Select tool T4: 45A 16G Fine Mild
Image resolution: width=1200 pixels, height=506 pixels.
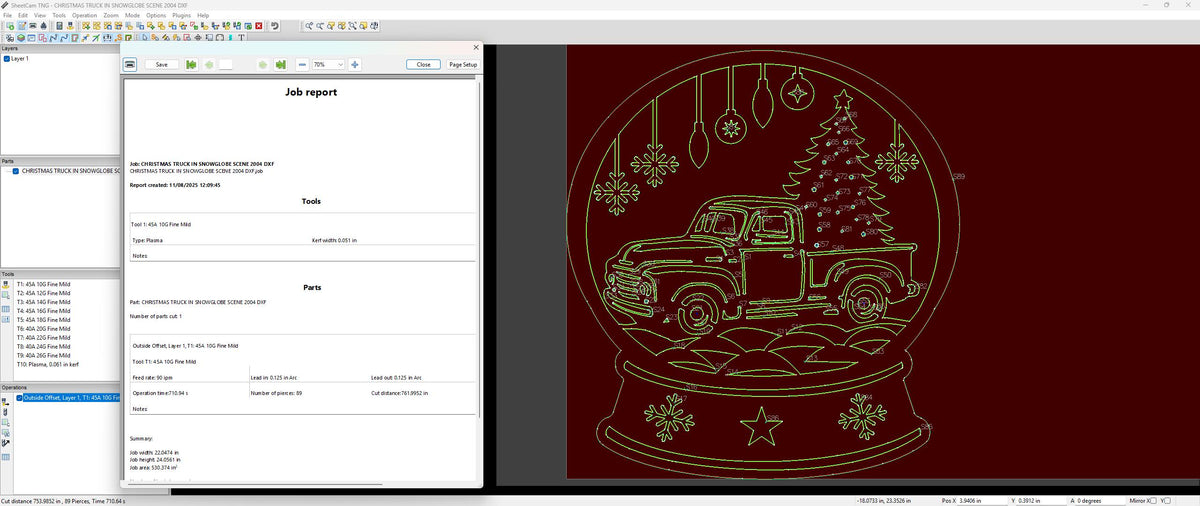(x=44, y=311)
